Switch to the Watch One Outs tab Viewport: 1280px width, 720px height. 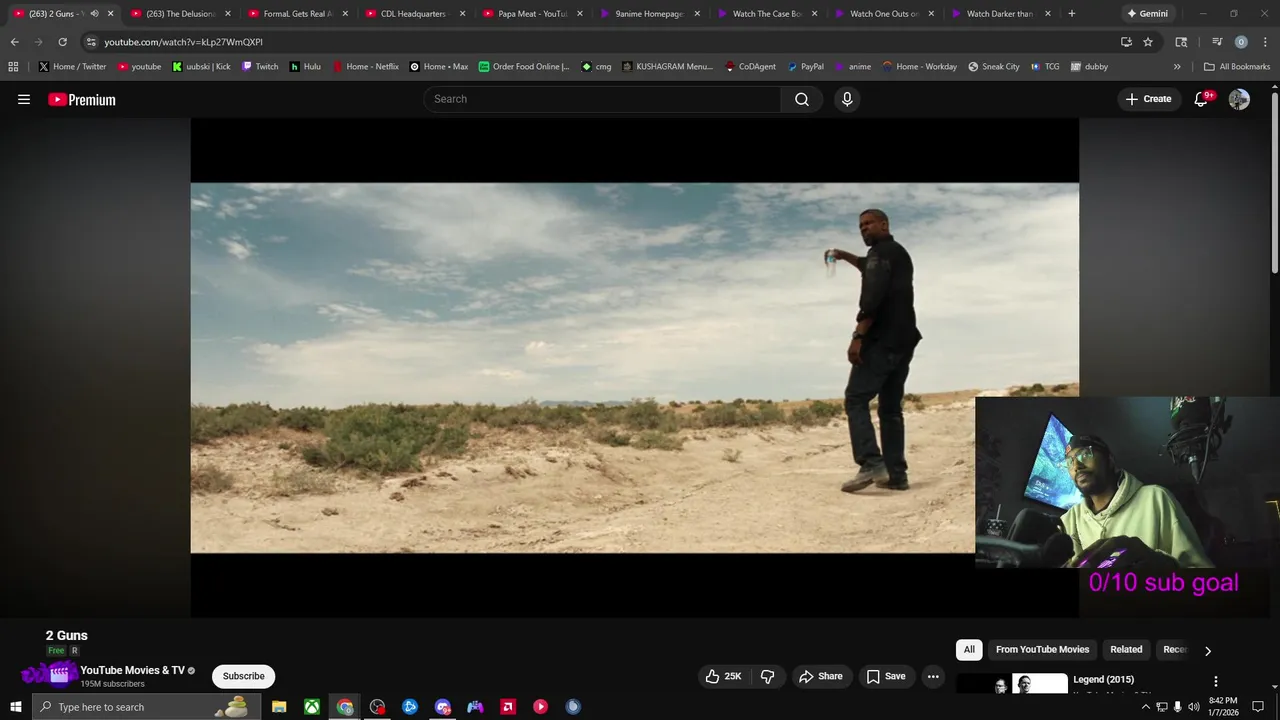[x=884, y=14]
